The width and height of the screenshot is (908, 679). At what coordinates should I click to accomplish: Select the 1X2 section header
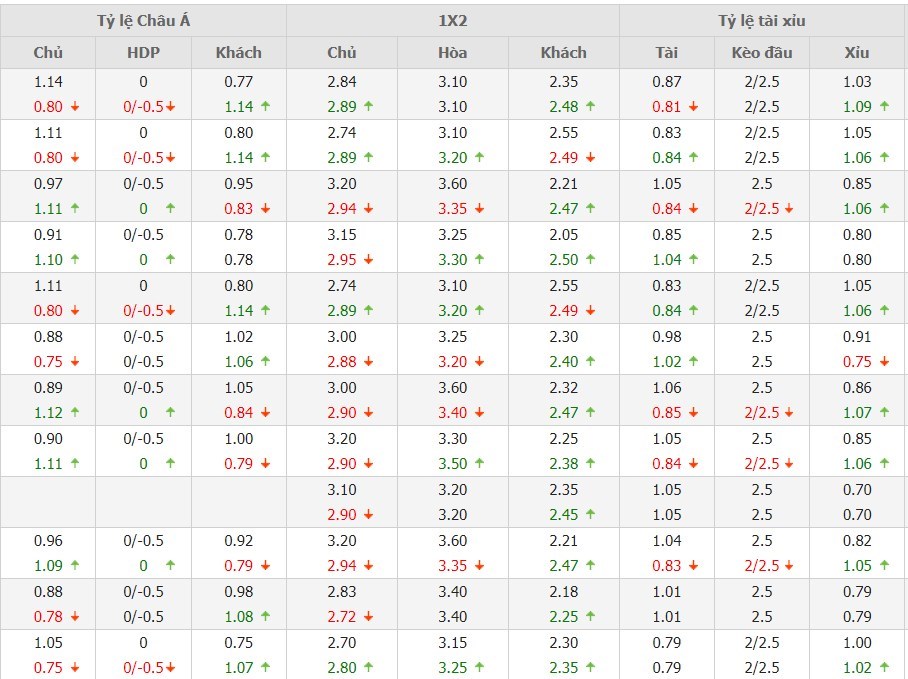452,21
